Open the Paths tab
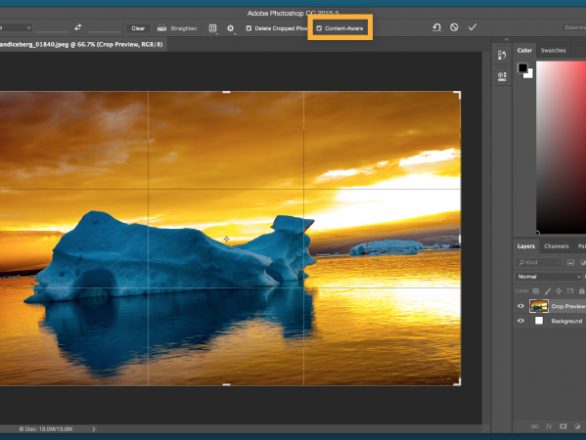 pos(582,246)
